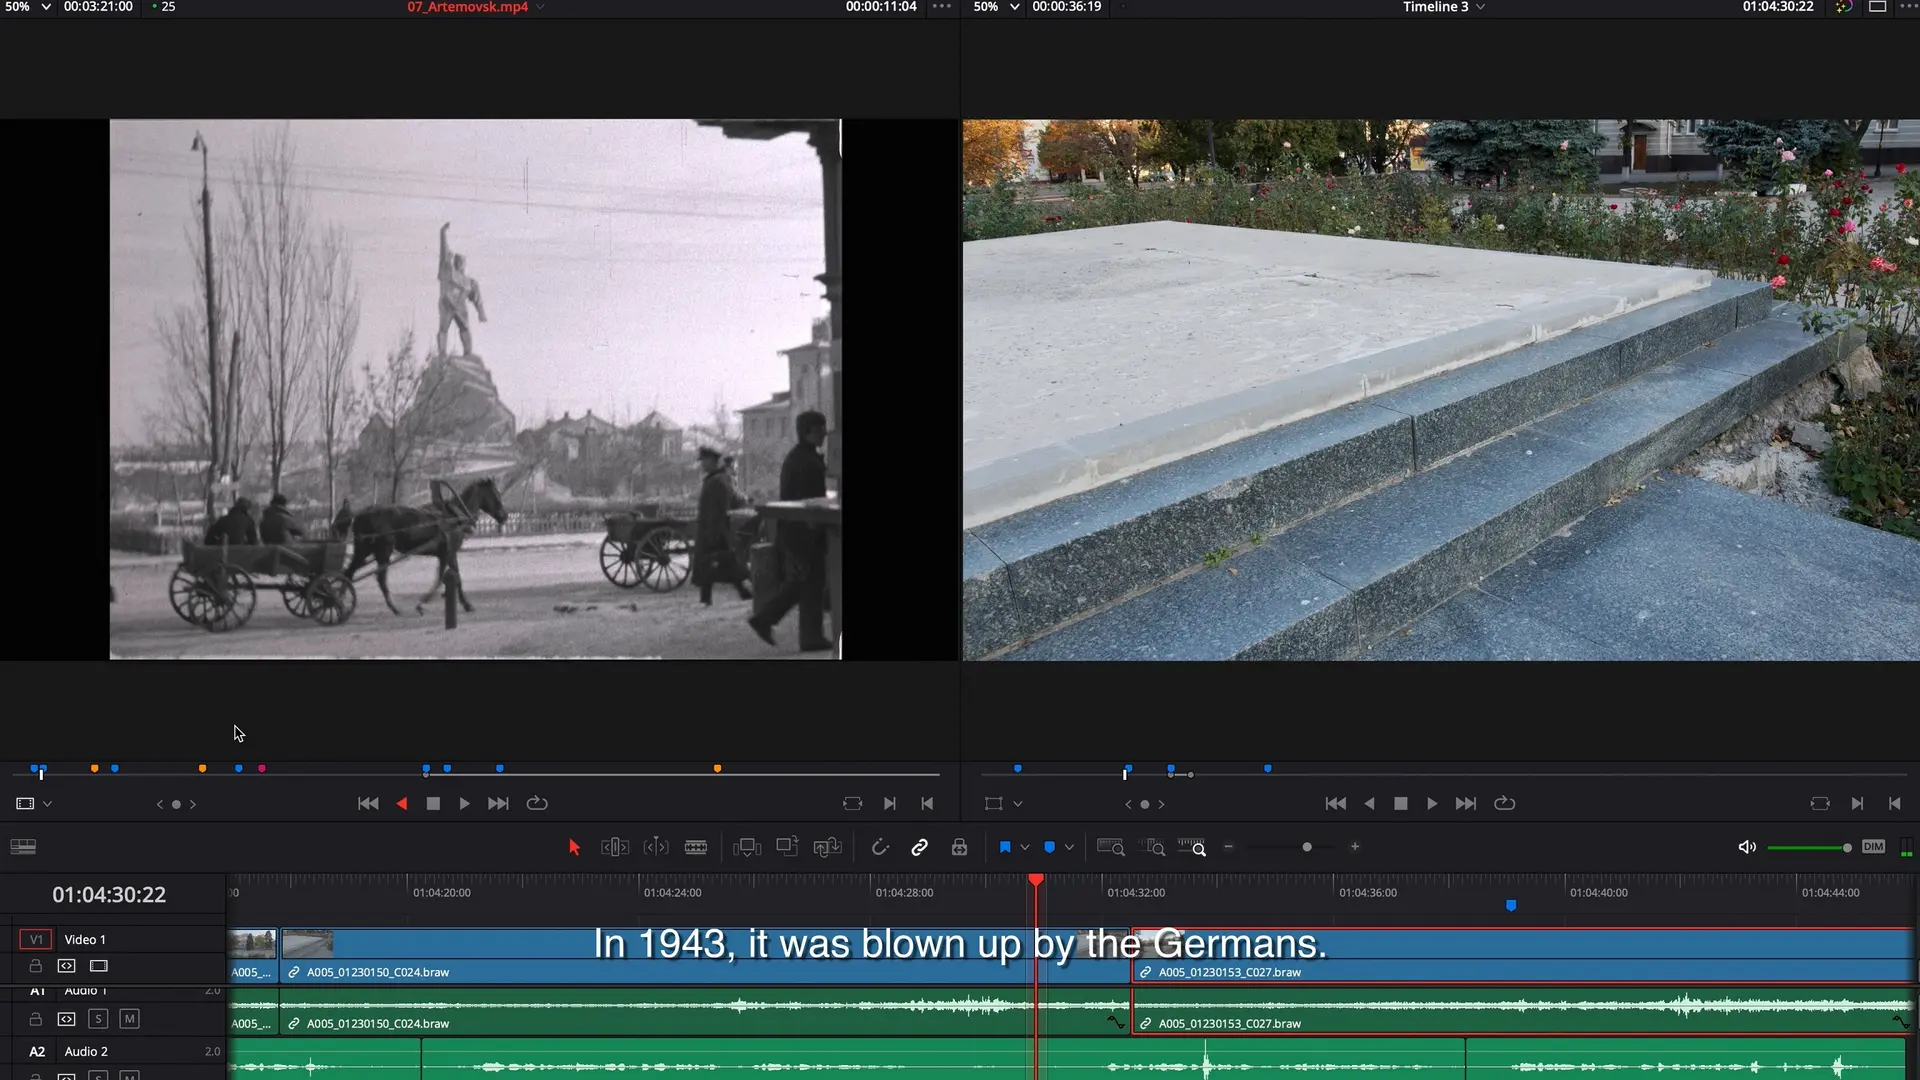Toggle the linked selection chain icon
Screen dimensions: 1920x1080
point(919,847)
